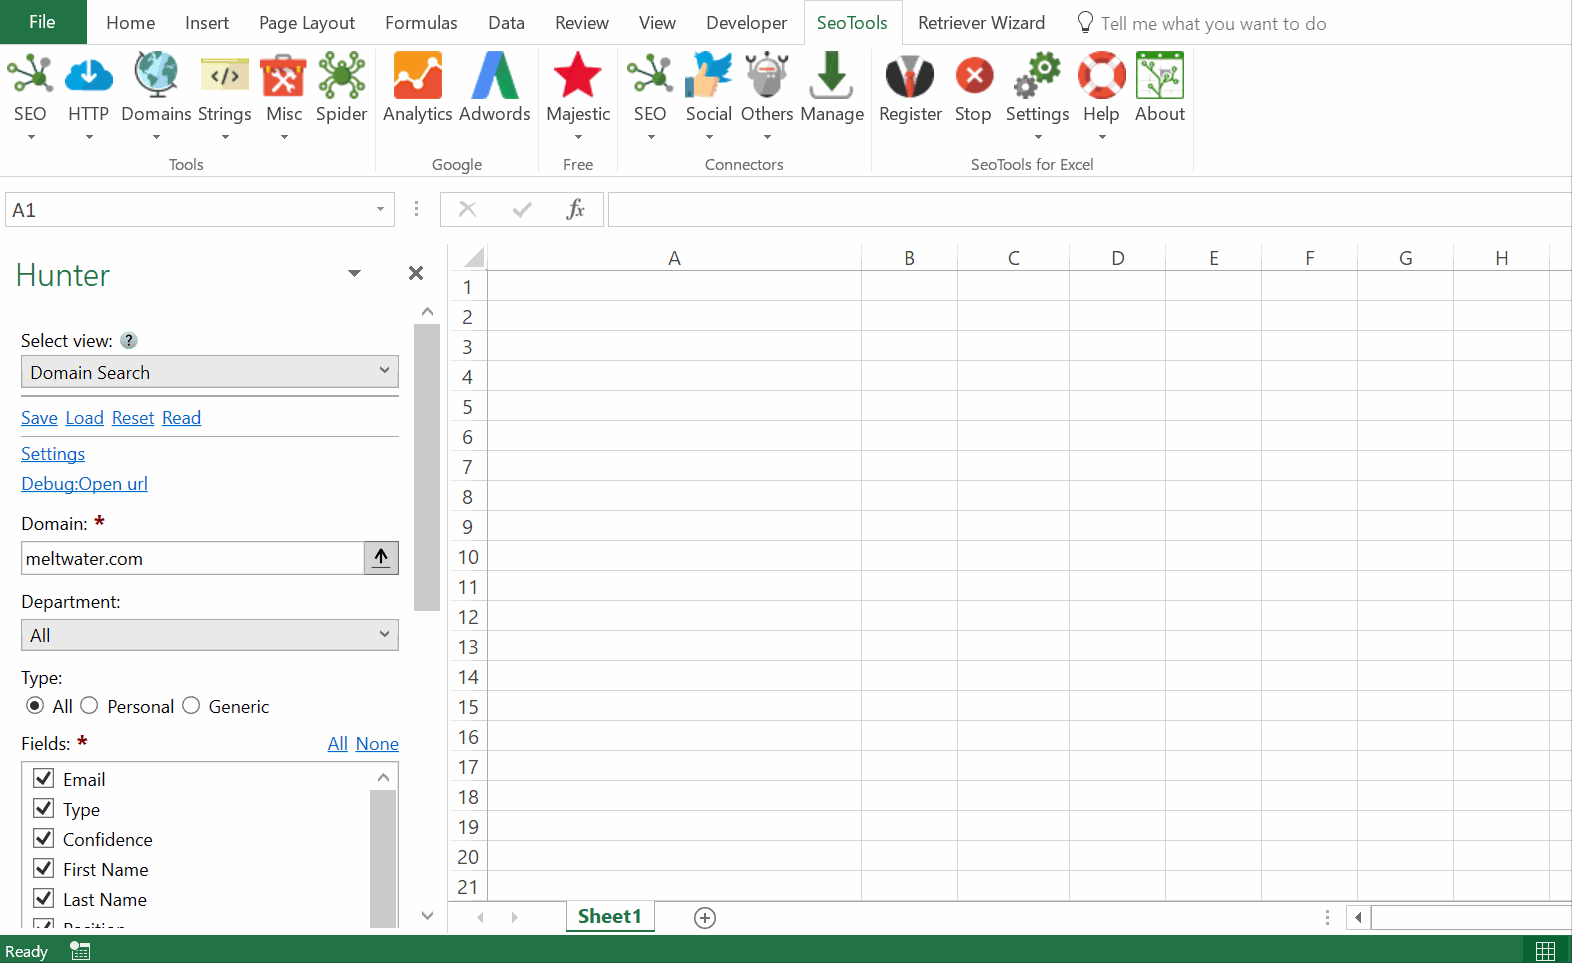The height and width of the screenshot is (963, 1572).
Task: Click the Read link in Hunter pane
Action: 182,418
